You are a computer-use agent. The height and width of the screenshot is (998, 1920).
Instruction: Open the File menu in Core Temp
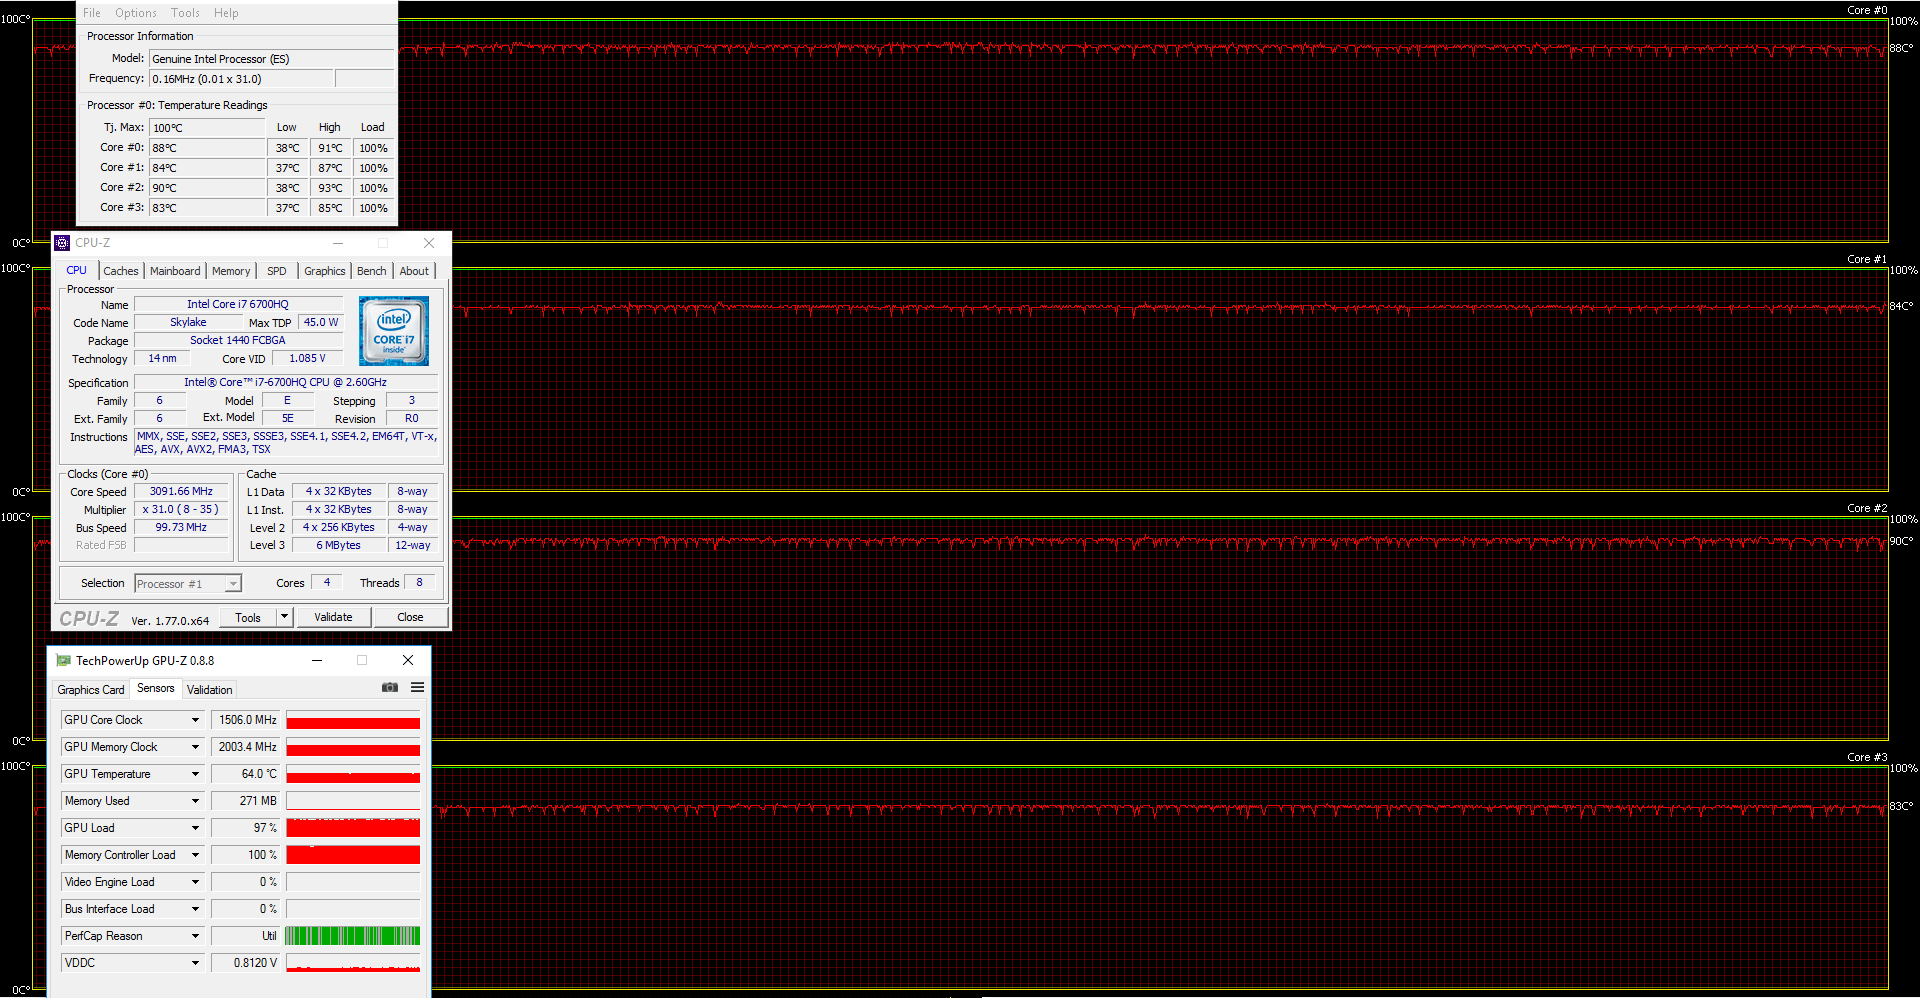tap(92, 13)
